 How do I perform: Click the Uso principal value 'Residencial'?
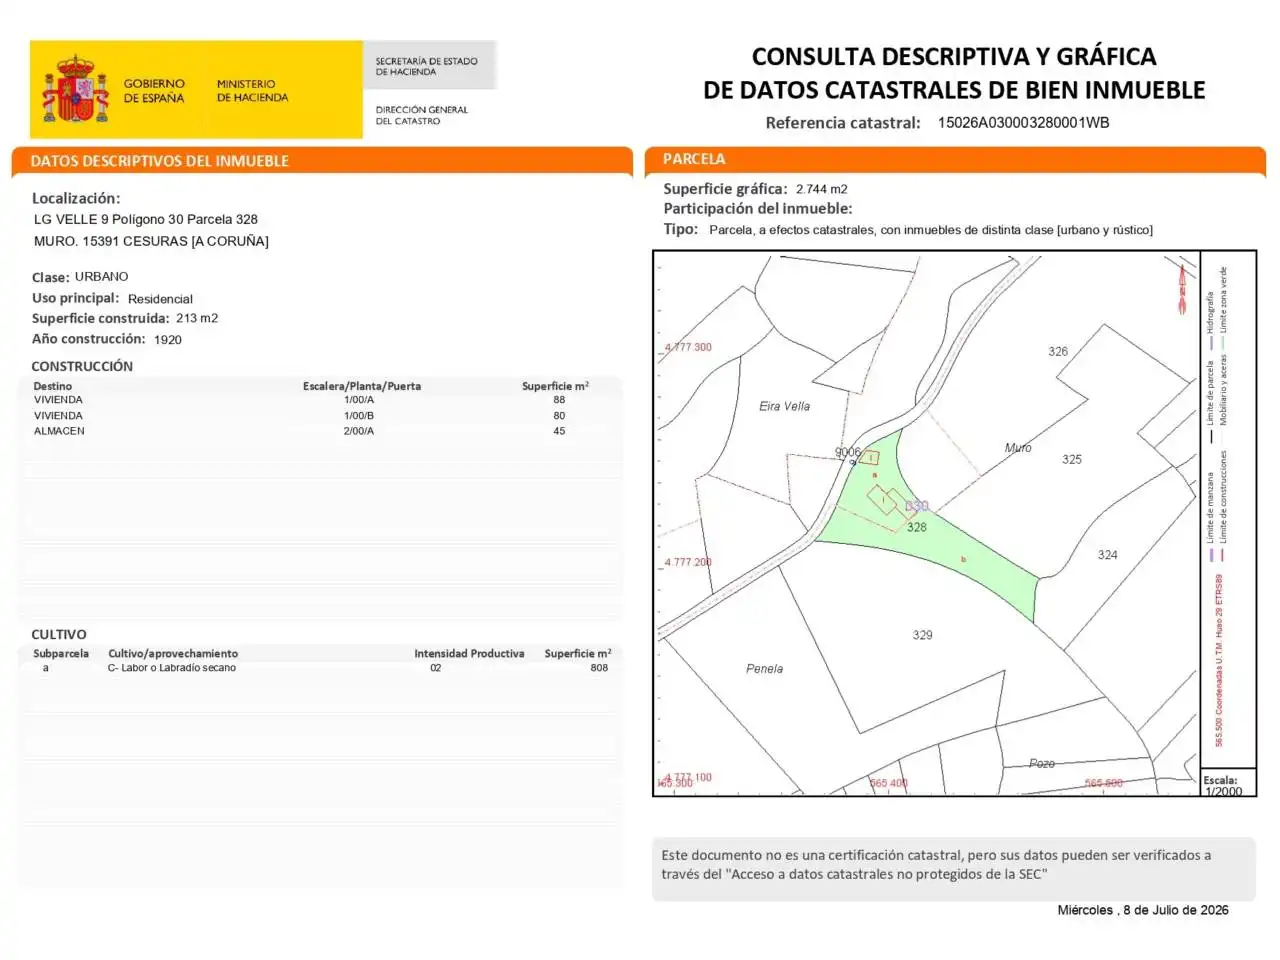(160, 299)
